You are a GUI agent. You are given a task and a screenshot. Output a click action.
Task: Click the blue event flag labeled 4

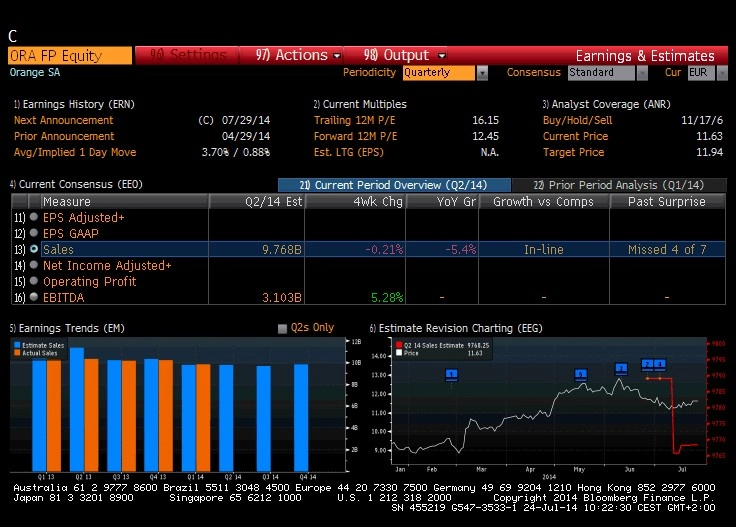point(660,365)
